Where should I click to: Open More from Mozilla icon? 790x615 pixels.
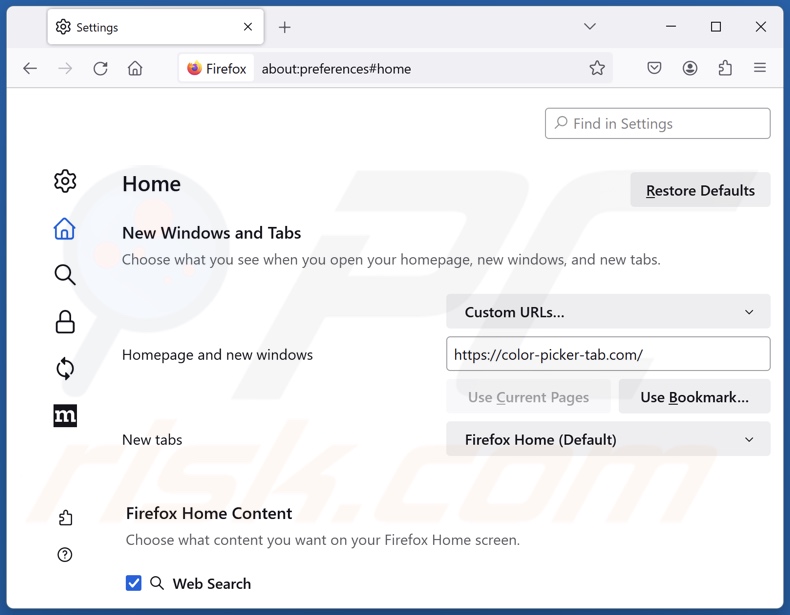coord(65,416)
